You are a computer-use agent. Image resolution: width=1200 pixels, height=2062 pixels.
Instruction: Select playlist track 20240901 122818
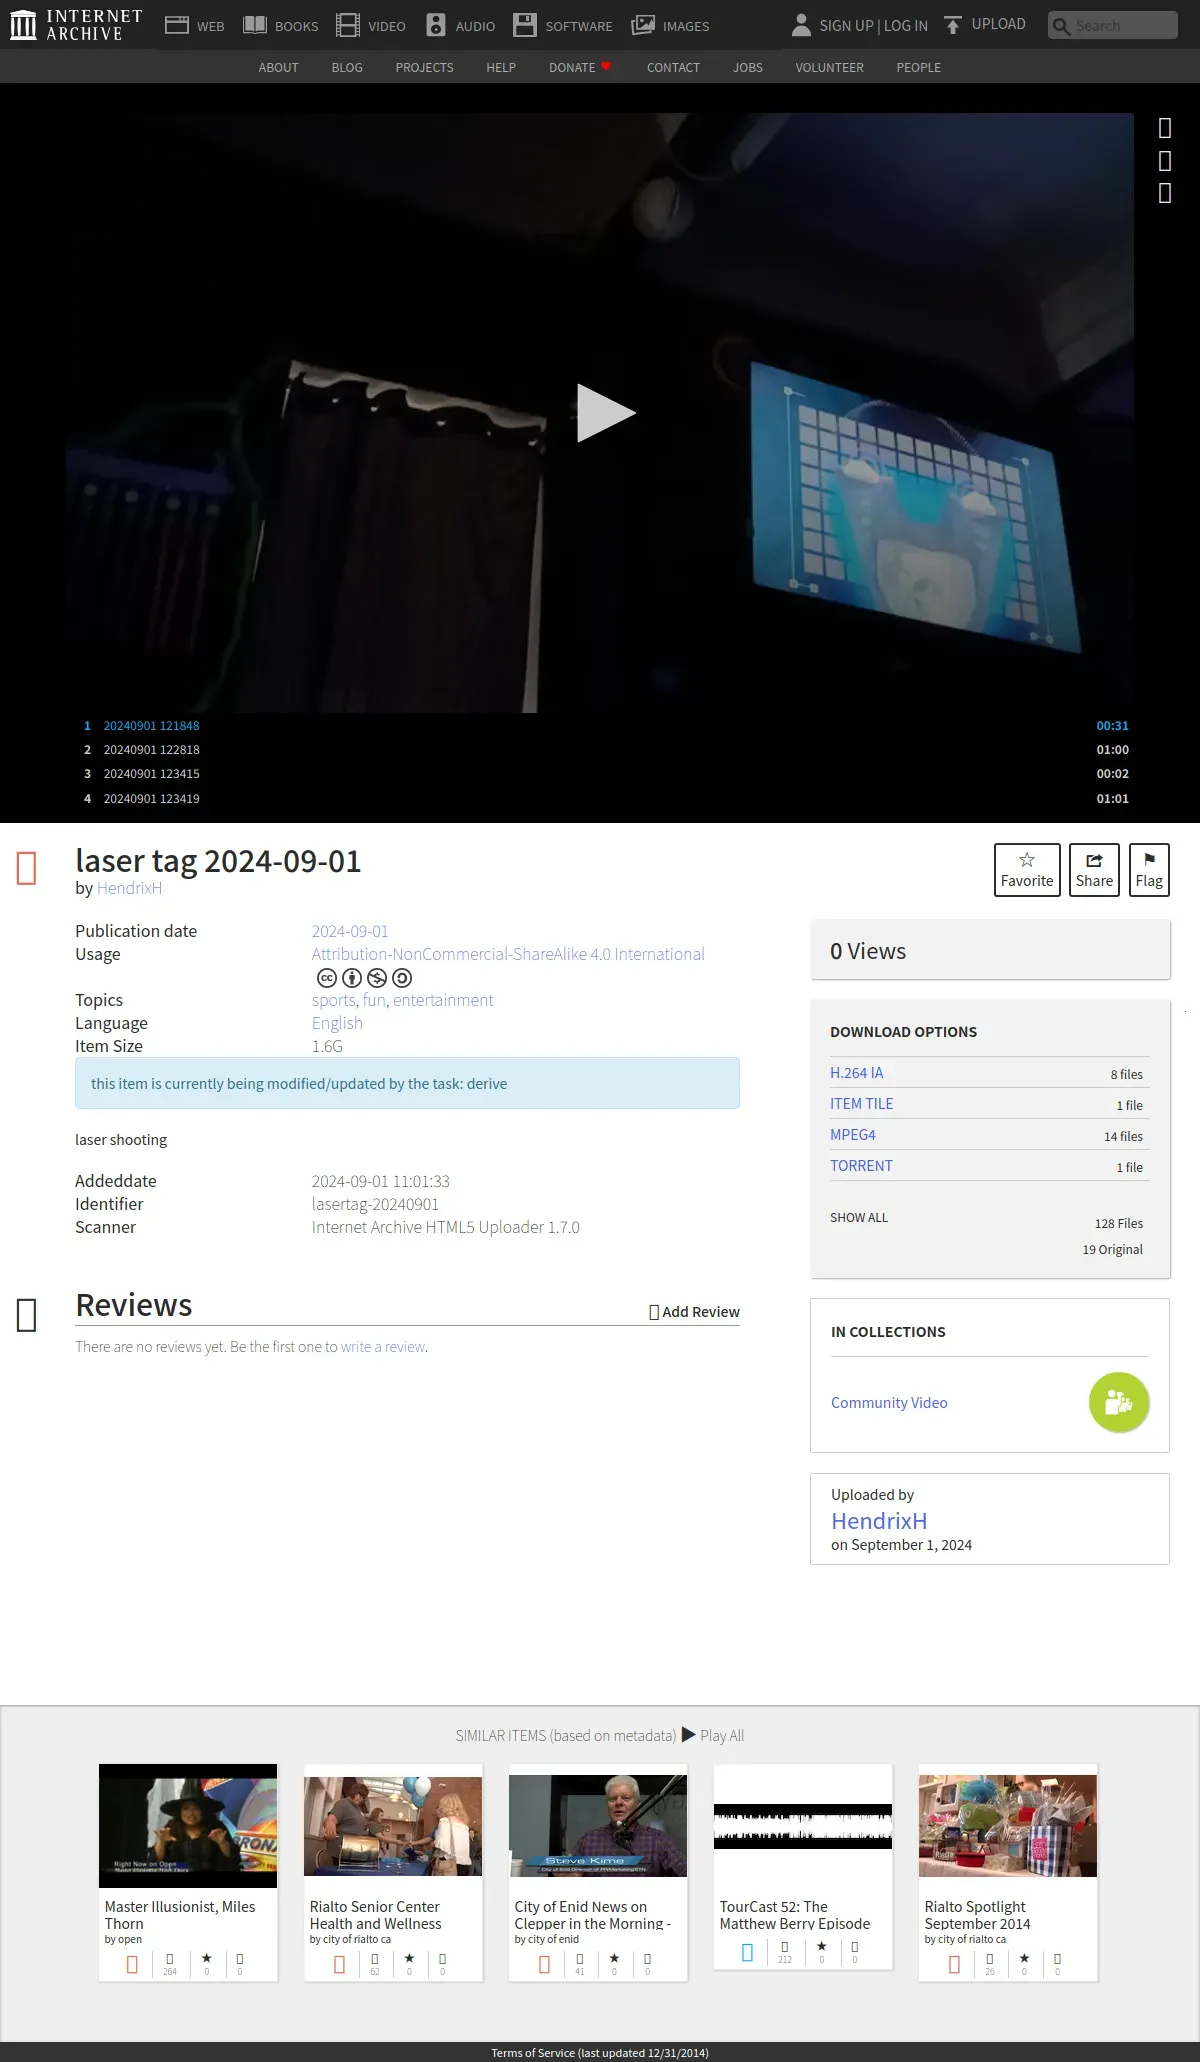[606, 750]
